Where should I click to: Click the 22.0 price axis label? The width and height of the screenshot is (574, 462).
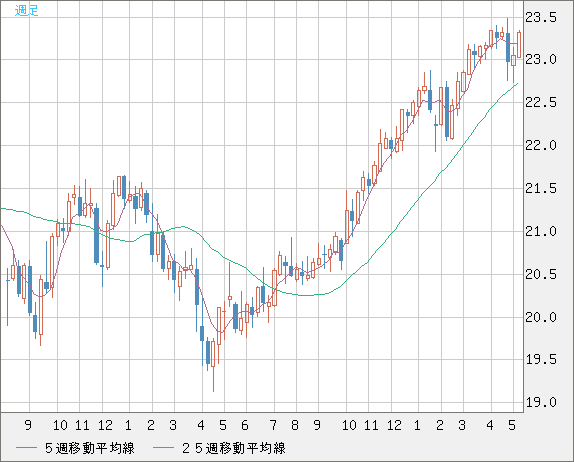pyautogui.click(x=541, y=145)
